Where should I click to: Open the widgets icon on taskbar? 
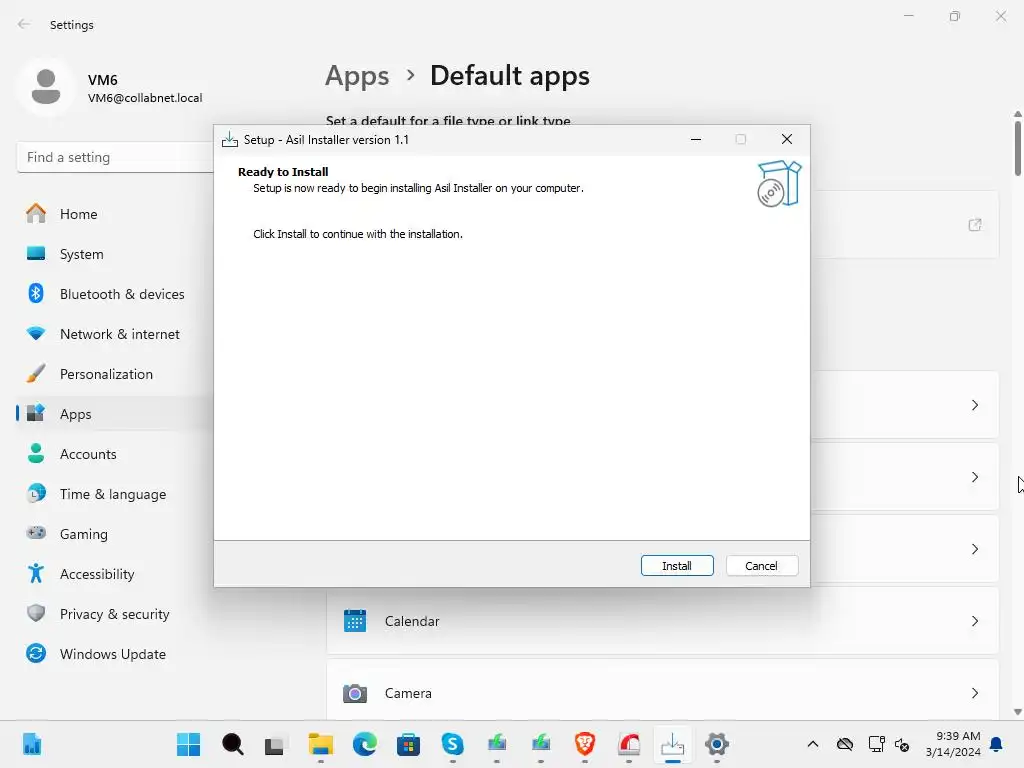pyautogui.click(x=32, y=744)
